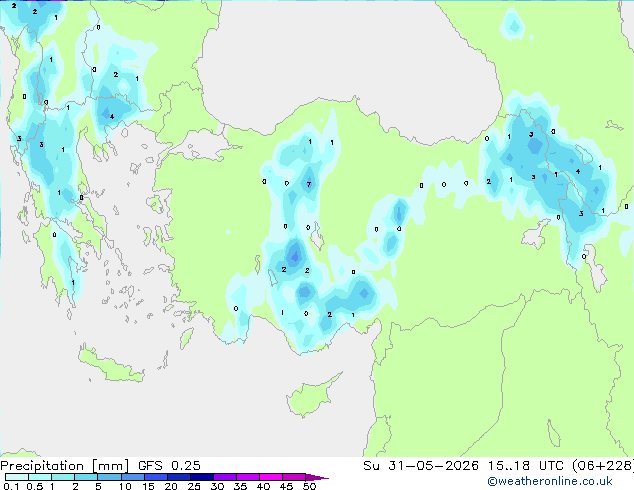Click the 'Precipitation [mm]' title text
Image resolution: width=634 pixels, height=490 pixels.
65,466
